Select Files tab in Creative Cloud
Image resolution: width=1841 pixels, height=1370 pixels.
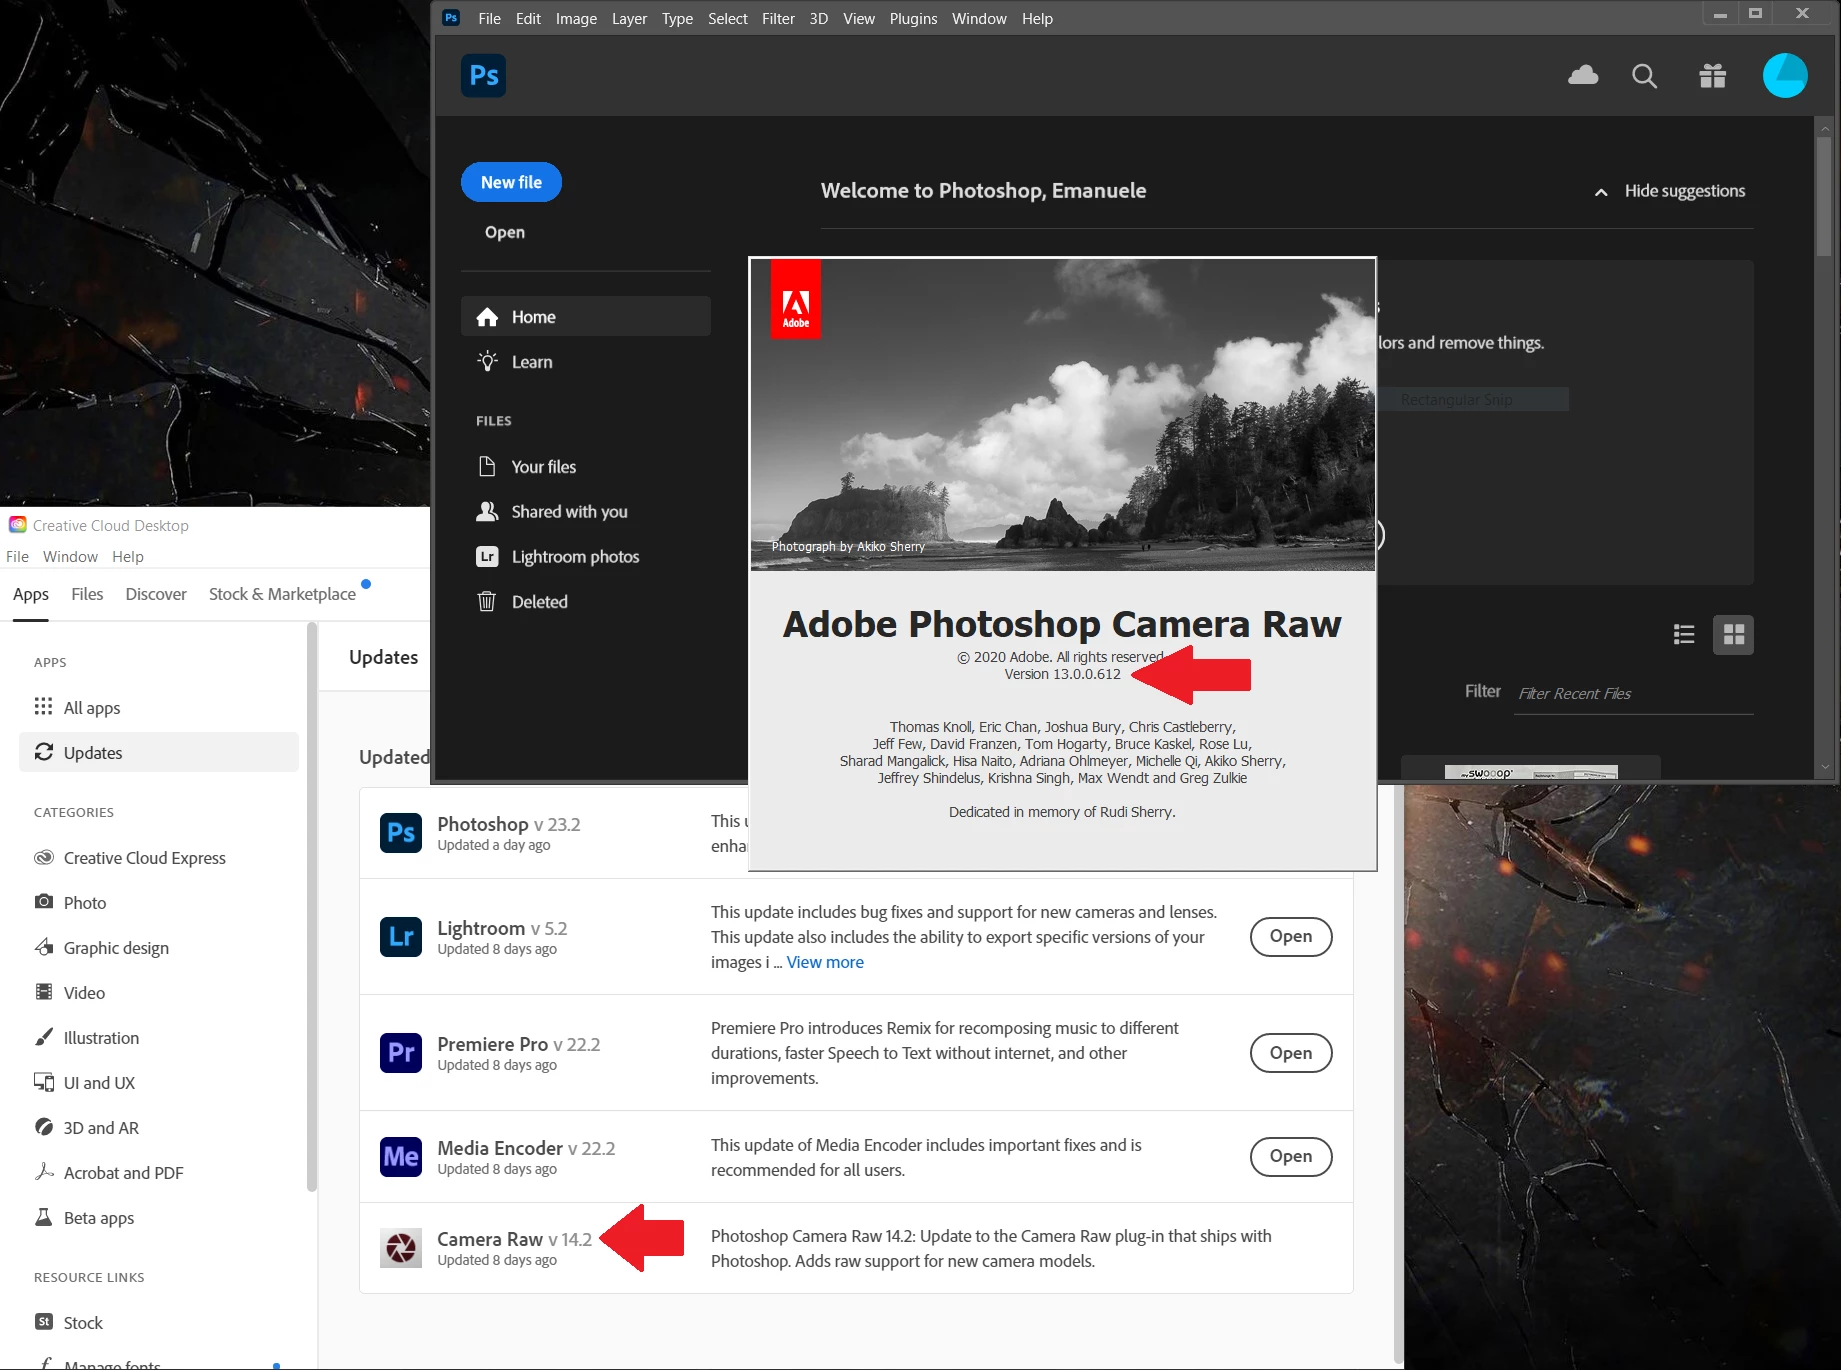[87, 594]
